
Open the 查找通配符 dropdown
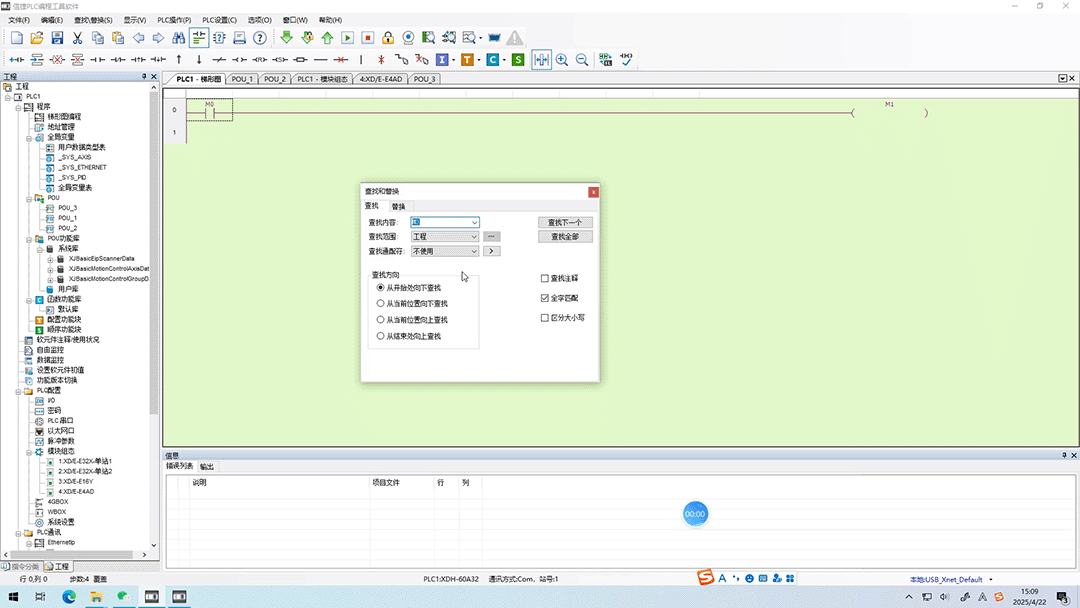click(445, 251)
